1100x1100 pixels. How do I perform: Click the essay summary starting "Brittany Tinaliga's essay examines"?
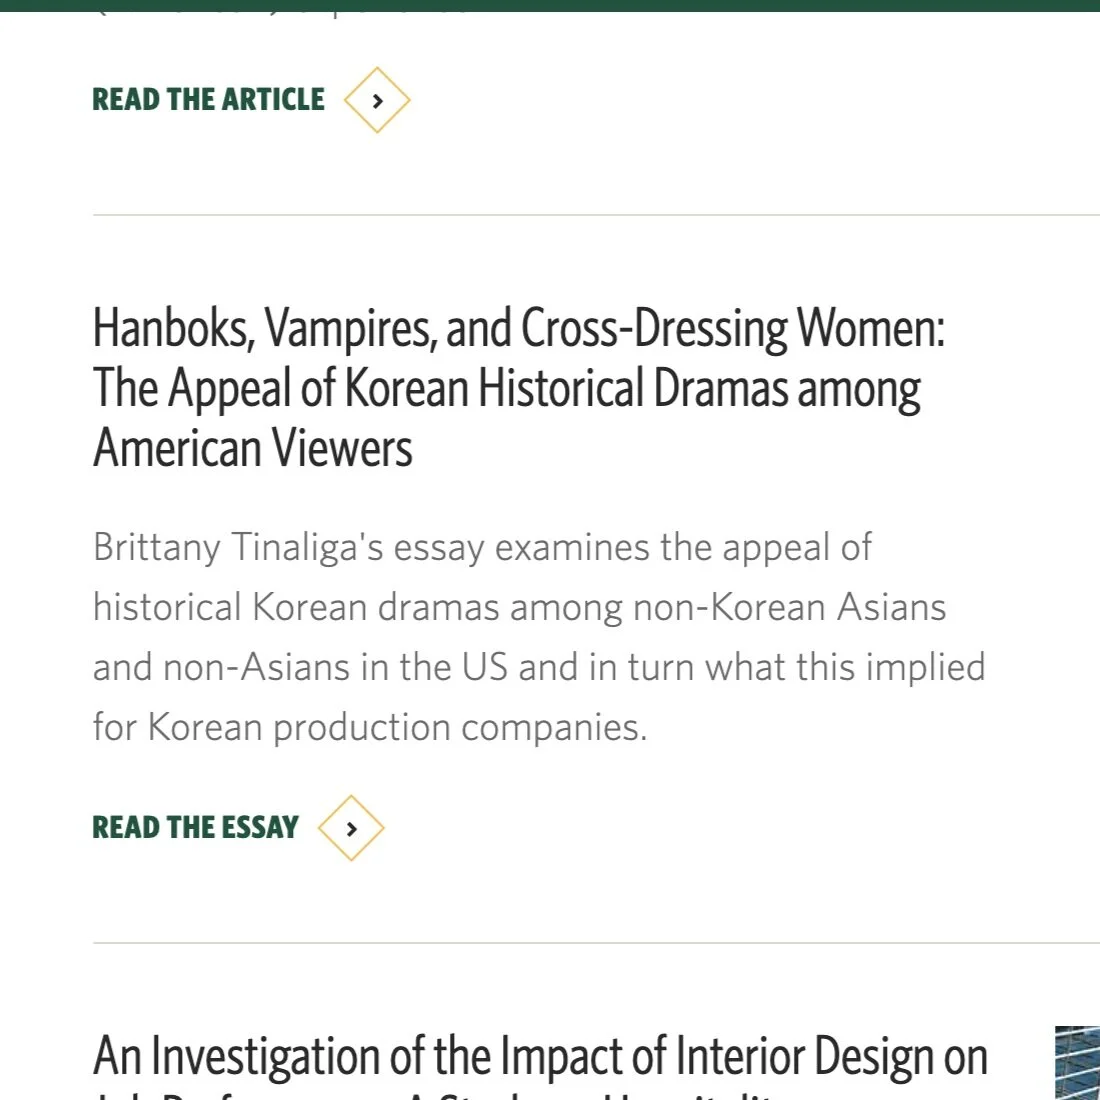539,637
